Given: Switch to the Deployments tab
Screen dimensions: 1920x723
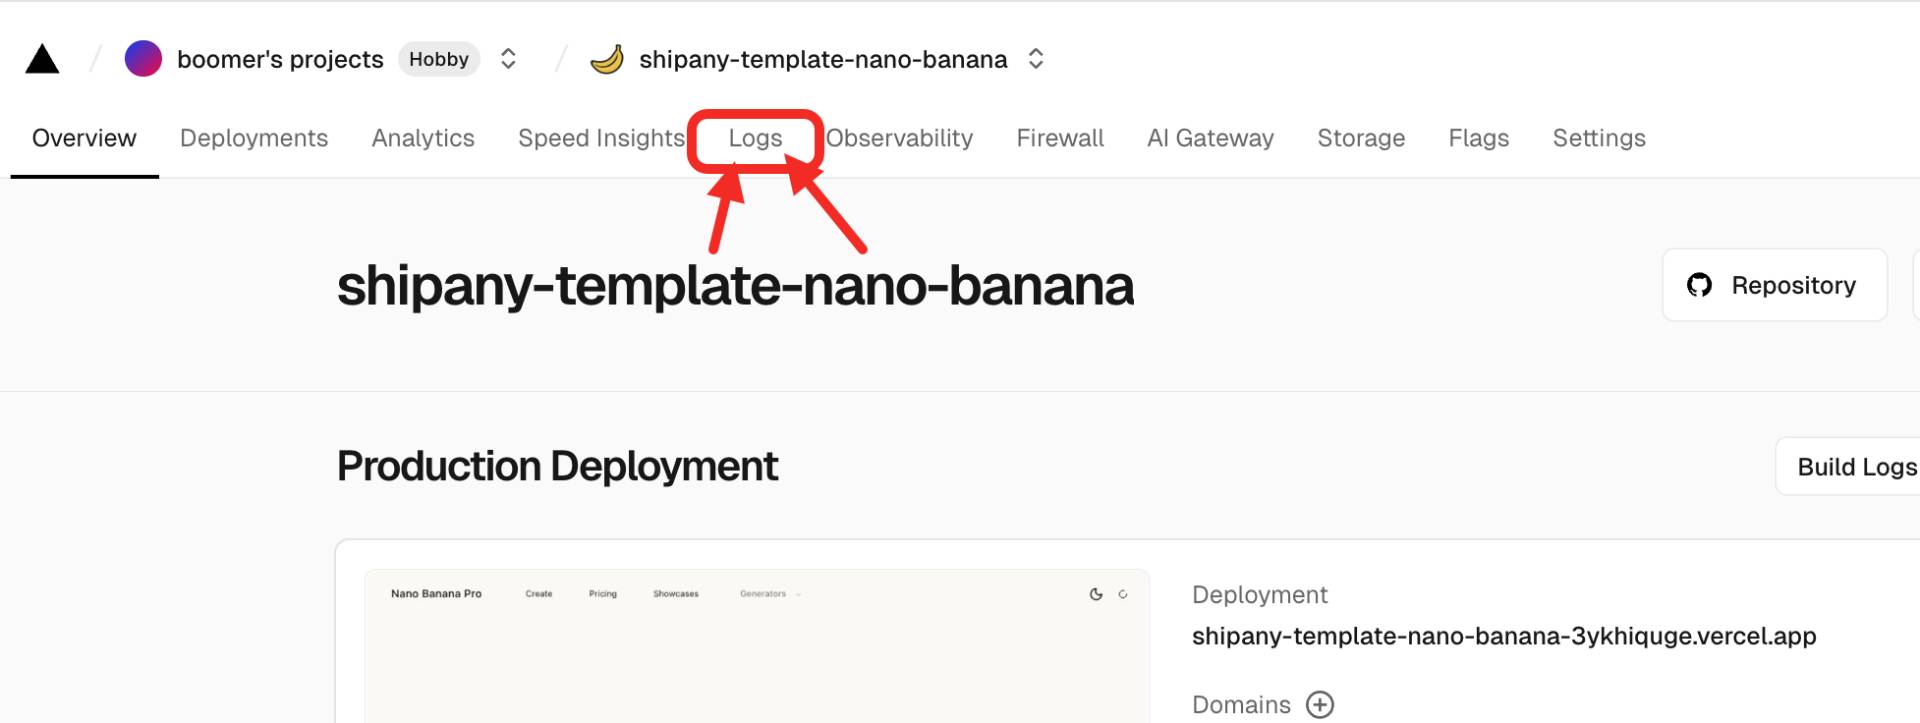Looking at the screenshot, I should click(254, 138).
